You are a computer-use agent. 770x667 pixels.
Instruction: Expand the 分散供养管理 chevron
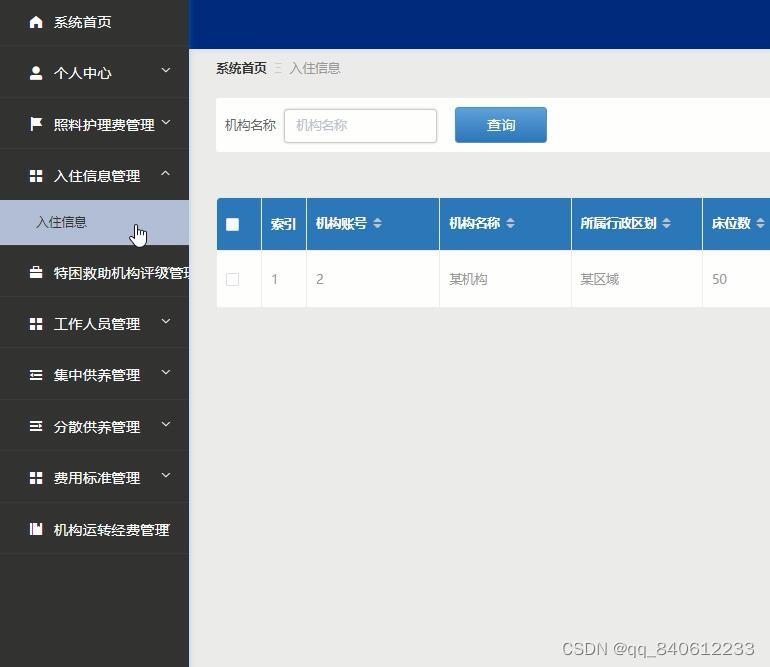click(x=166, y=424)
